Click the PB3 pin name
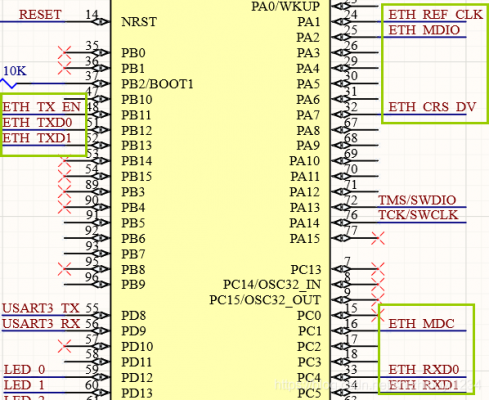 pos(133,192)
